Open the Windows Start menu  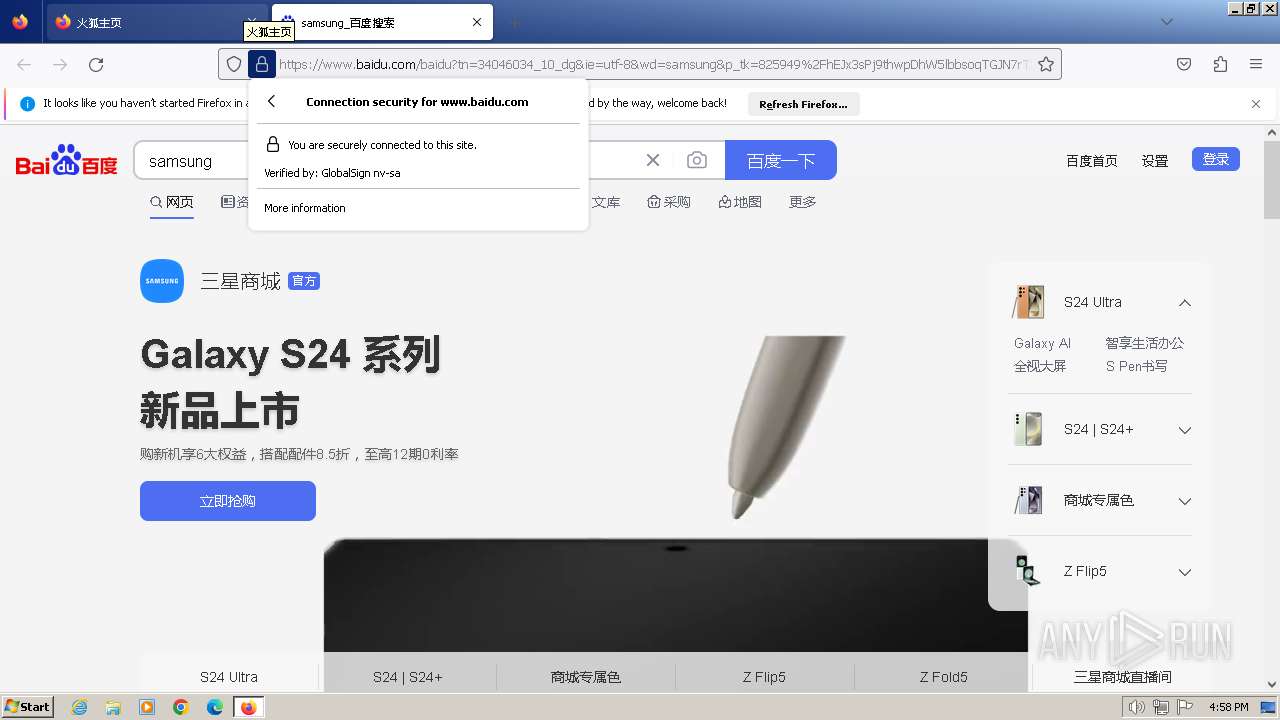click(x=27, y=707)
